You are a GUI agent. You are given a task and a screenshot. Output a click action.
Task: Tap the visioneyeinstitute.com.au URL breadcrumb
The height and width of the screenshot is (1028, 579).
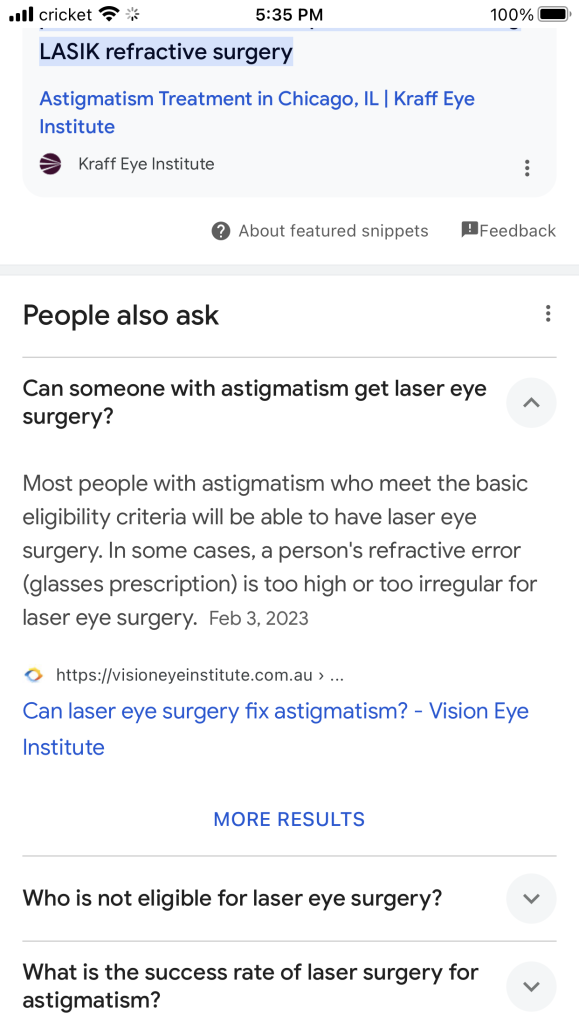pos(199,675)
